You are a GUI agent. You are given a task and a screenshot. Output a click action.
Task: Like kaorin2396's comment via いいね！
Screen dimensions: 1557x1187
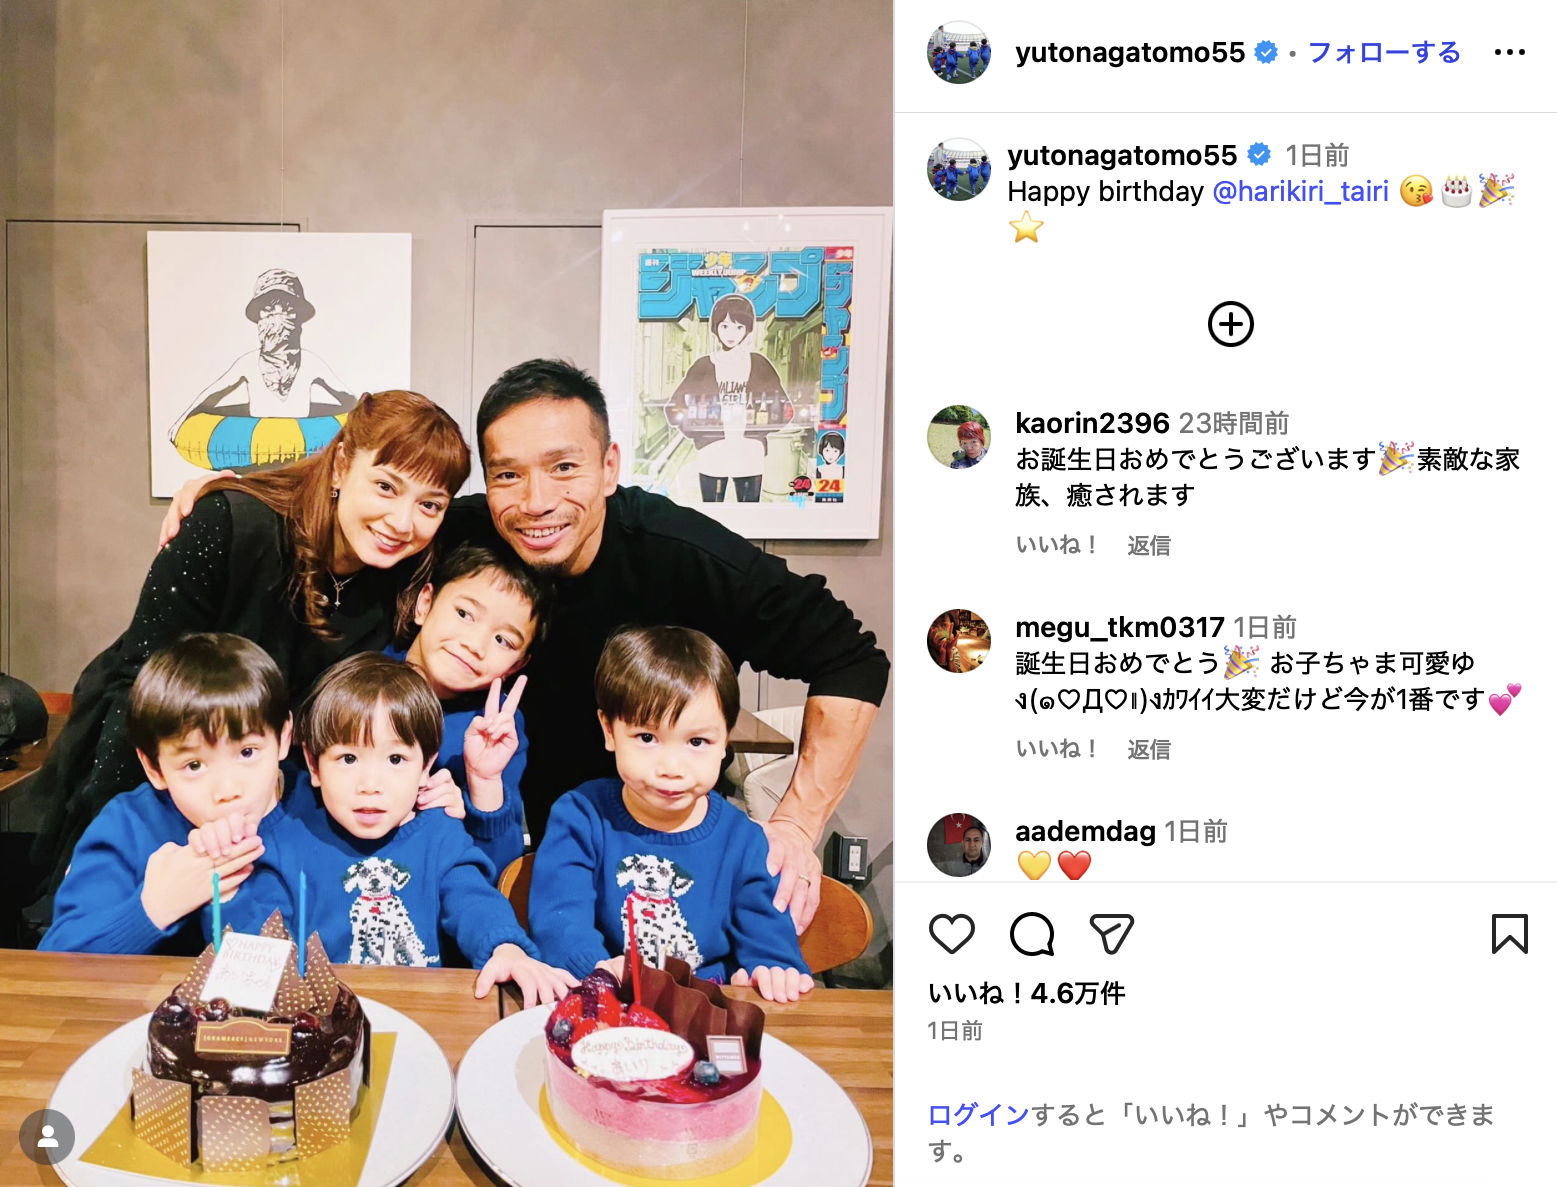tap(1057, 545)
